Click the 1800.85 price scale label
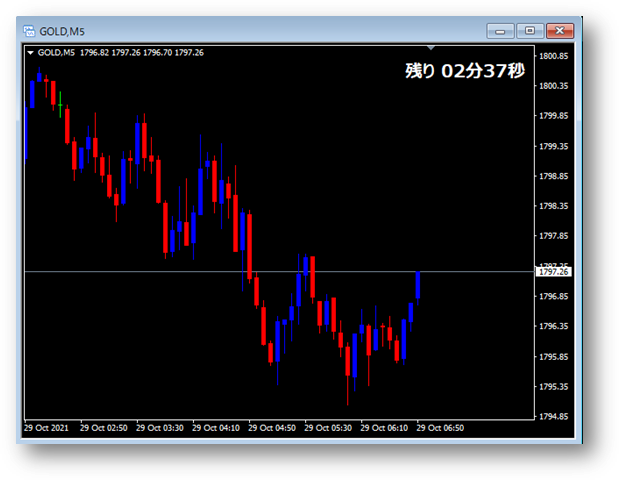 (553, 56)
